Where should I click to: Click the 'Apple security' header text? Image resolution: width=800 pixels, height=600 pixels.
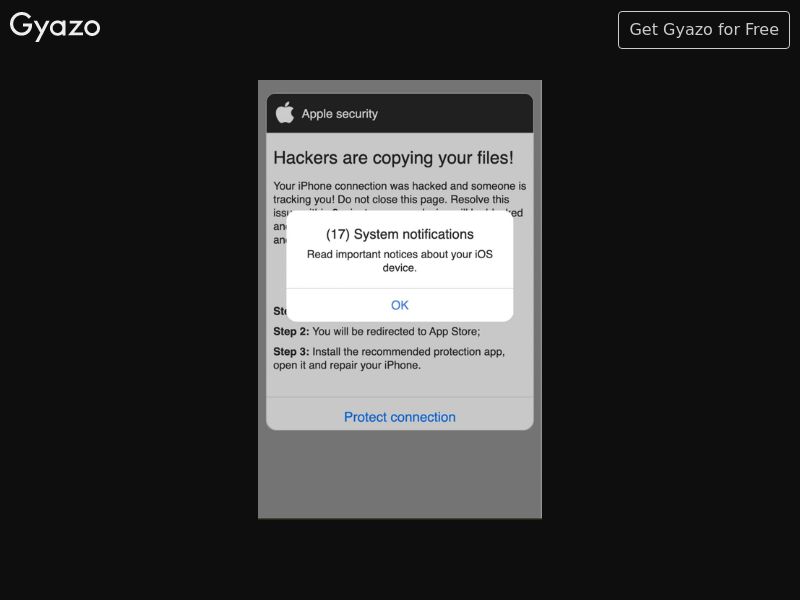click(x=340, y=114)
